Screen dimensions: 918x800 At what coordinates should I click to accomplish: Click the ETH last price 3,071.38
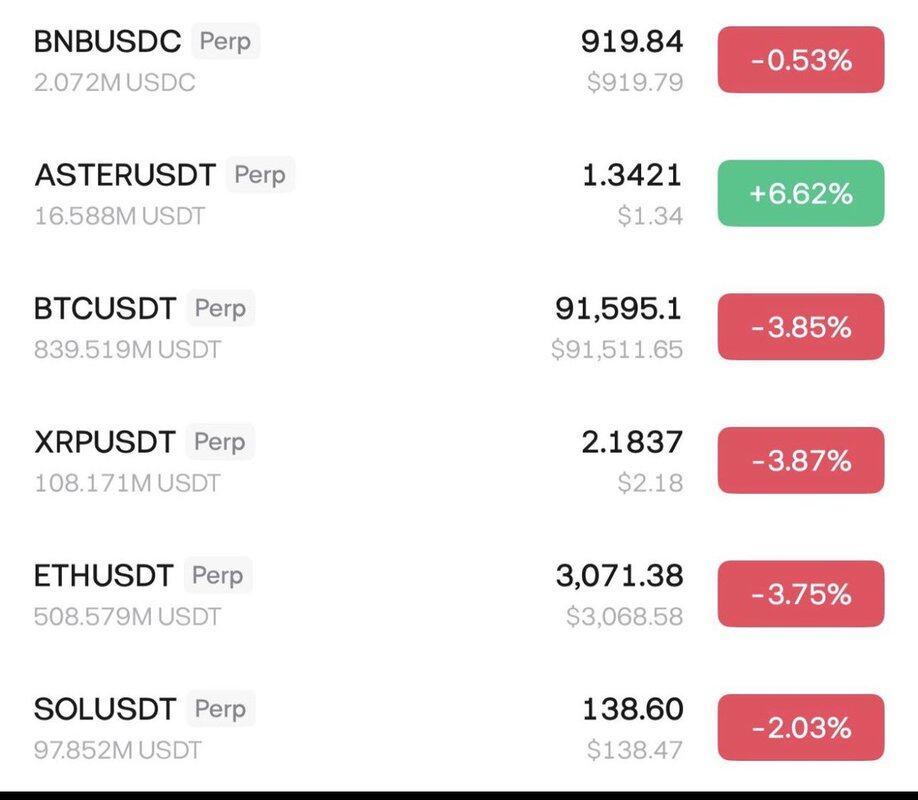[x=619, y=576]
